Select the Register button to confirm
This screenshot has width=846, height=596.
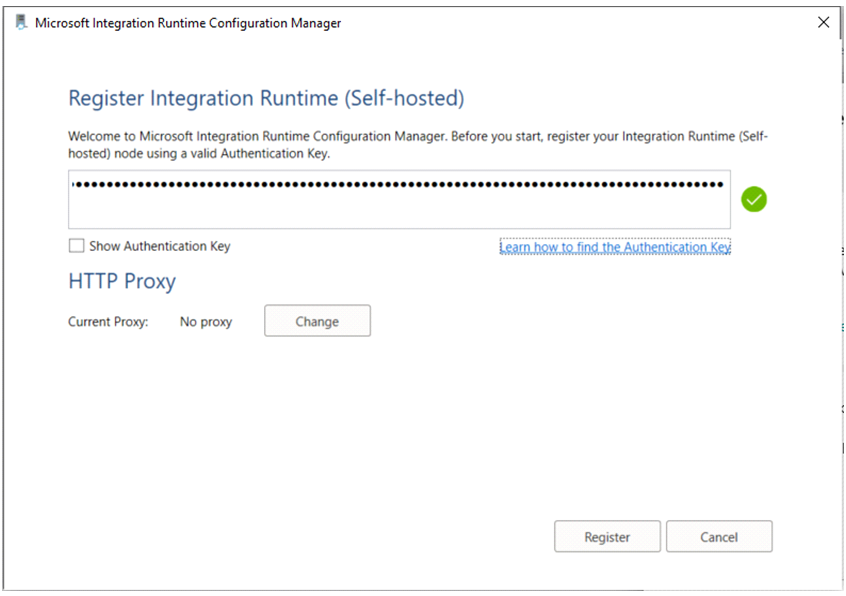(607, 536)
